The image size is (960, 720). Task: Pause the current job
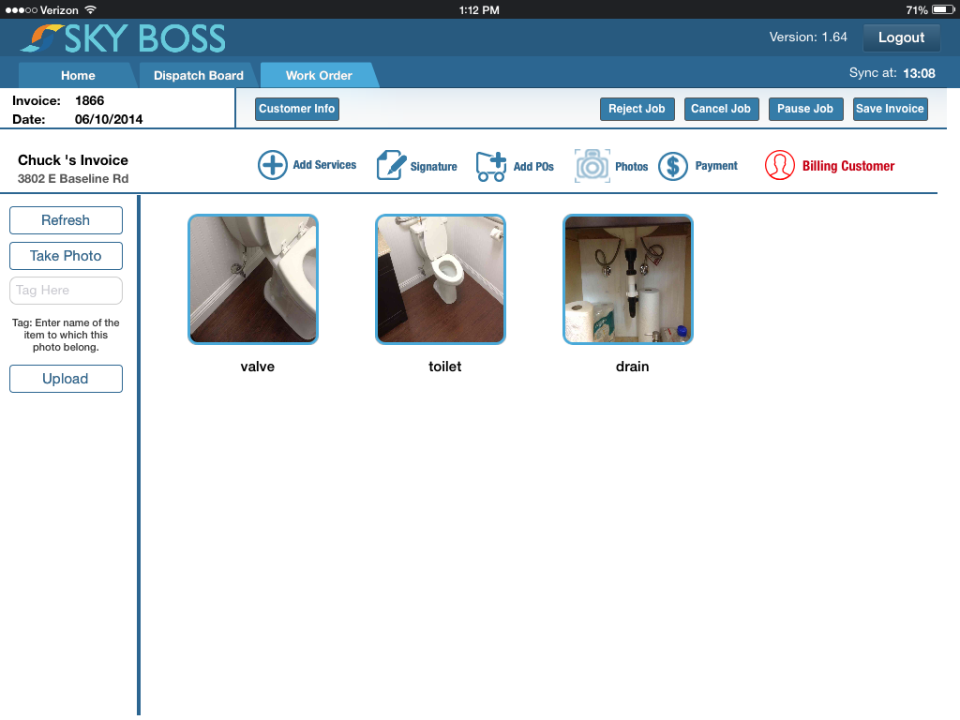click(805, 108)
